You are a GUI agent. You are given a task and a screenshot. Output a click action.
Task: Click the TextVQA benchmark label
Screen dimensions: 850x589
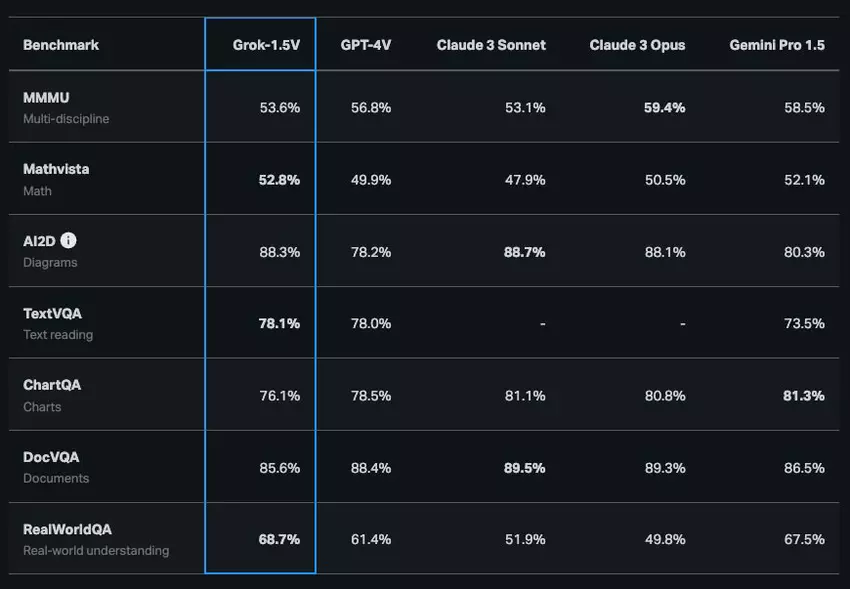coord(51,313)
